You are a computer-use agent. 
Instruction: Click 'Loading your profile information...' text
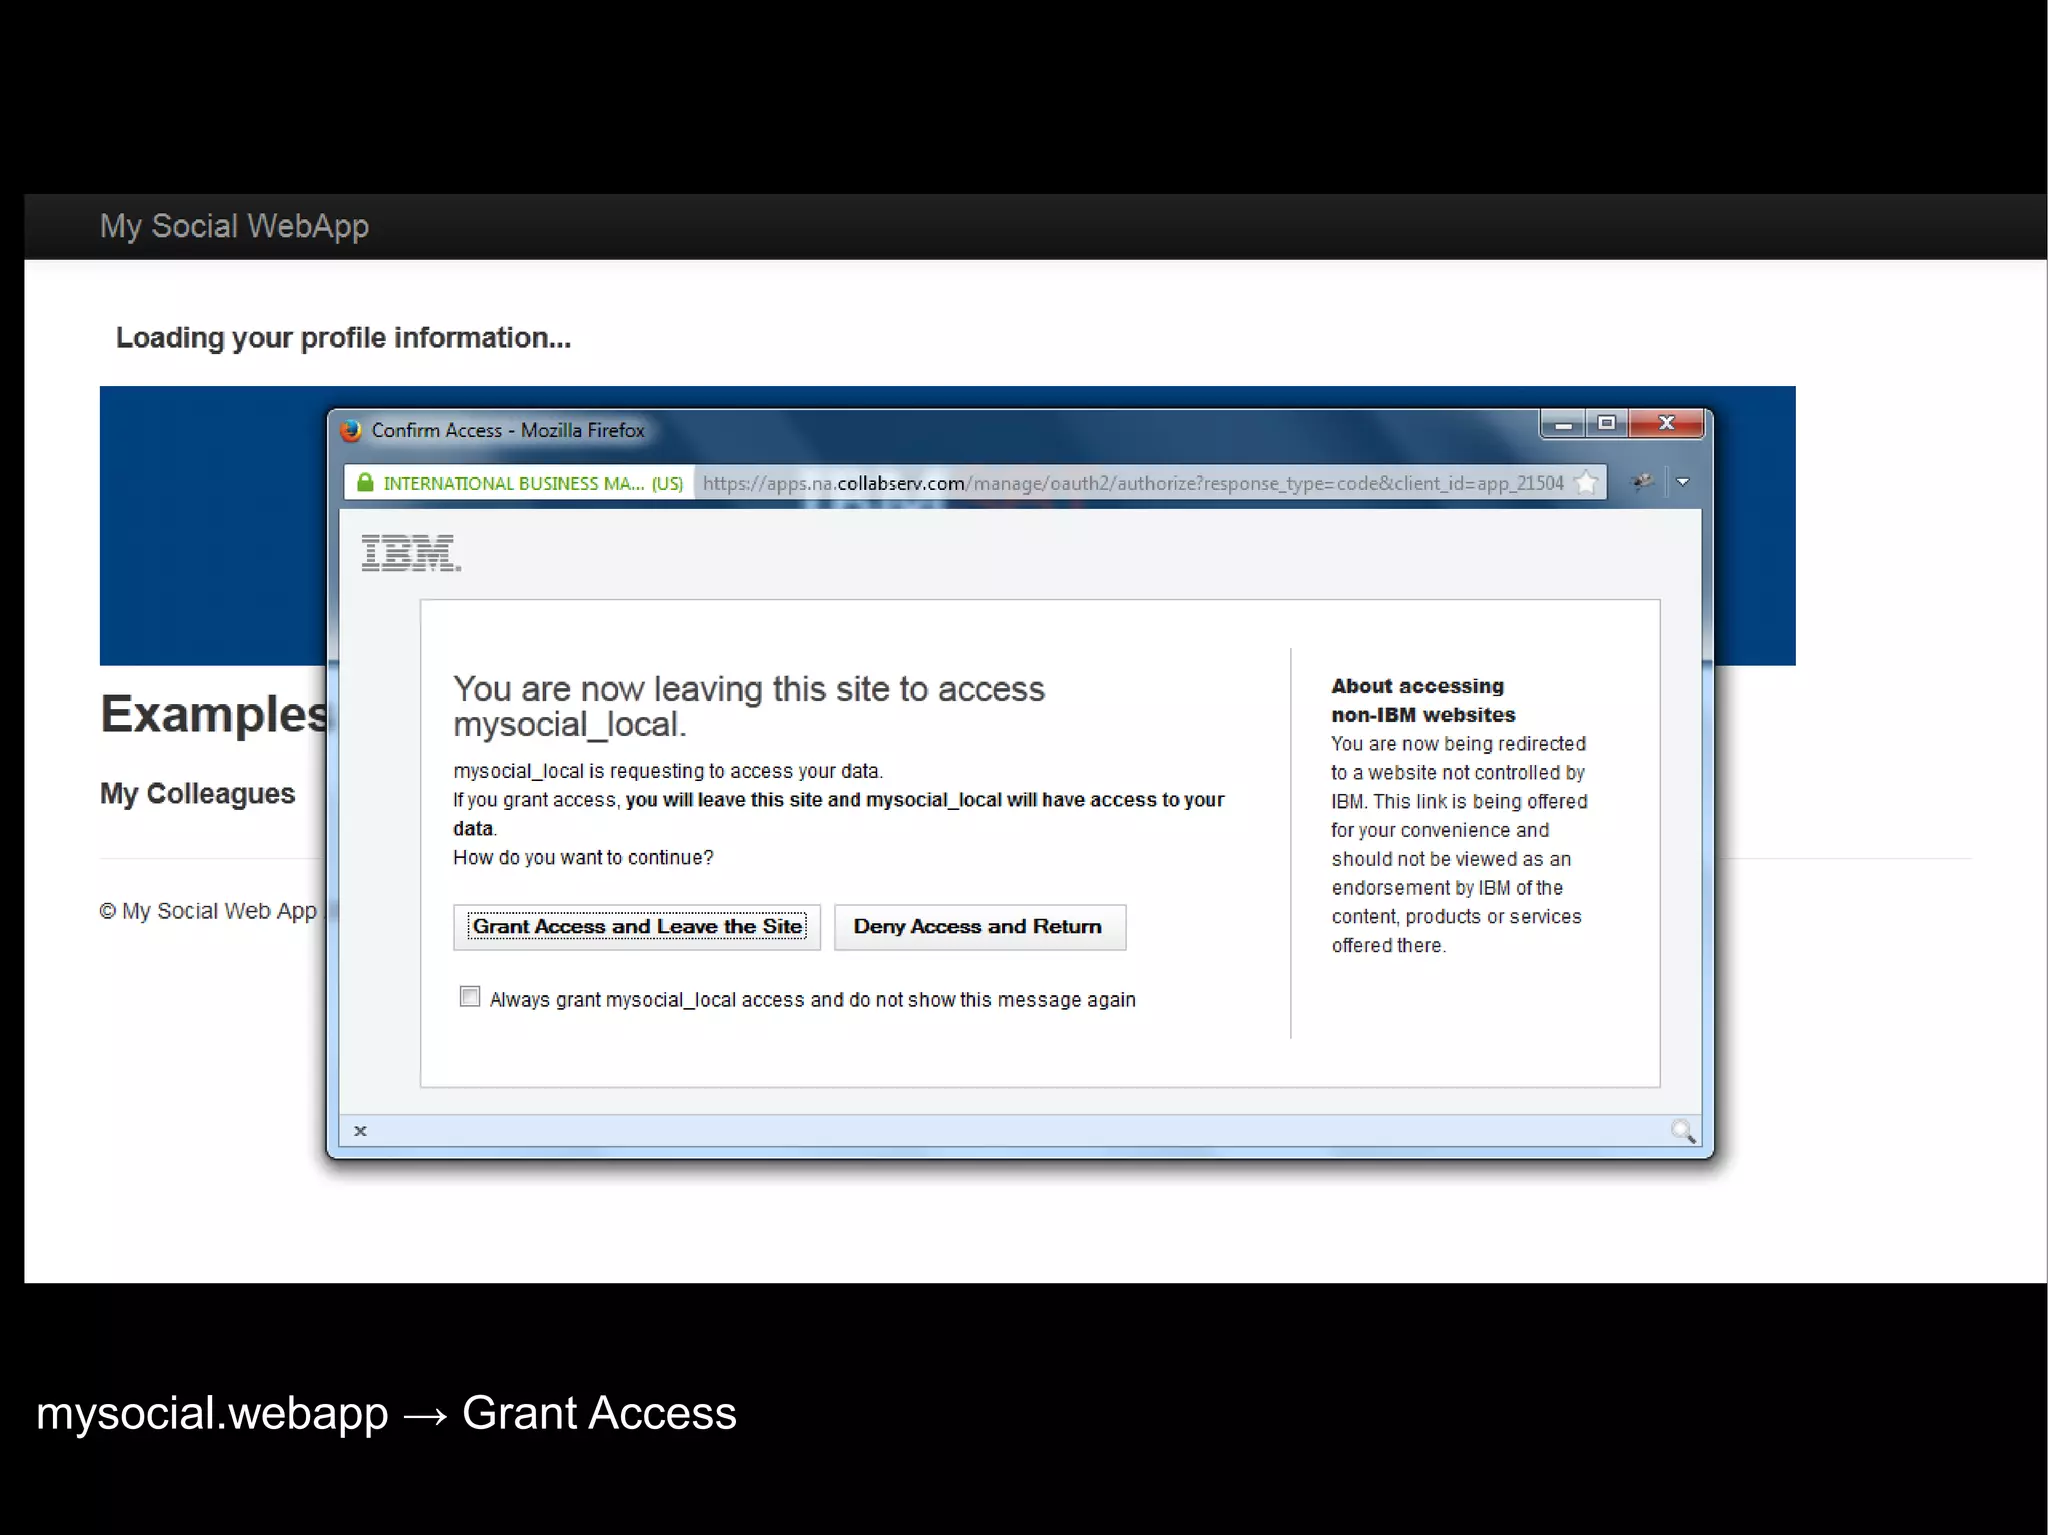343,338
